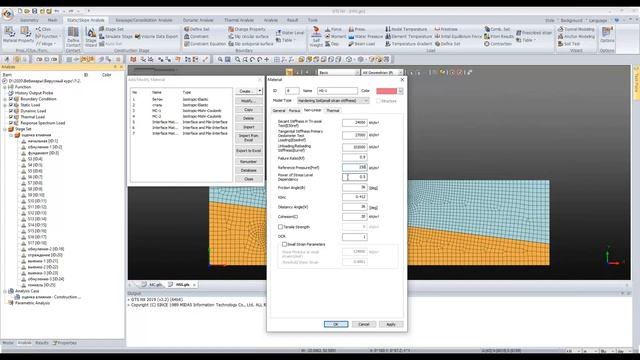The height and width of the screenshot is (360, 640).
Task: Click Define Set in the Boundary group
Action: [197, 29]
